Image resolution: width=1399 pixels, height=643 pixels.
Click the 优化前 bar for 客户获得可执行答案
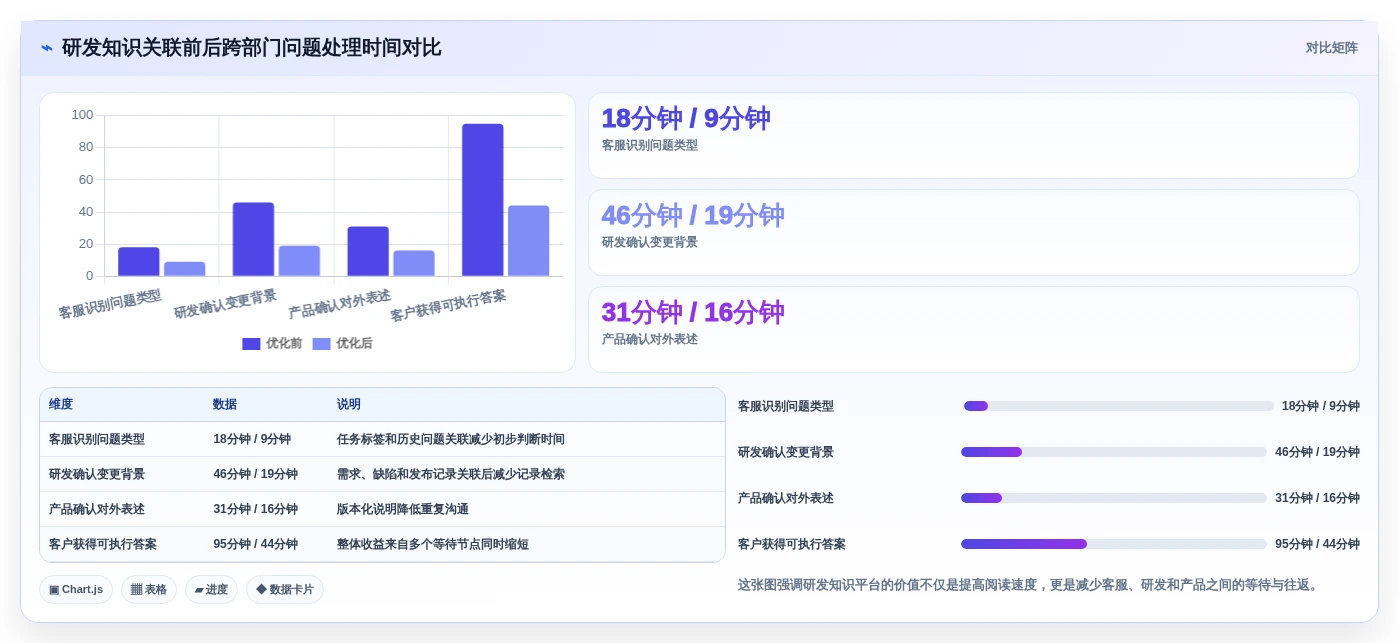pyautogui.click(x=482, y=200)
